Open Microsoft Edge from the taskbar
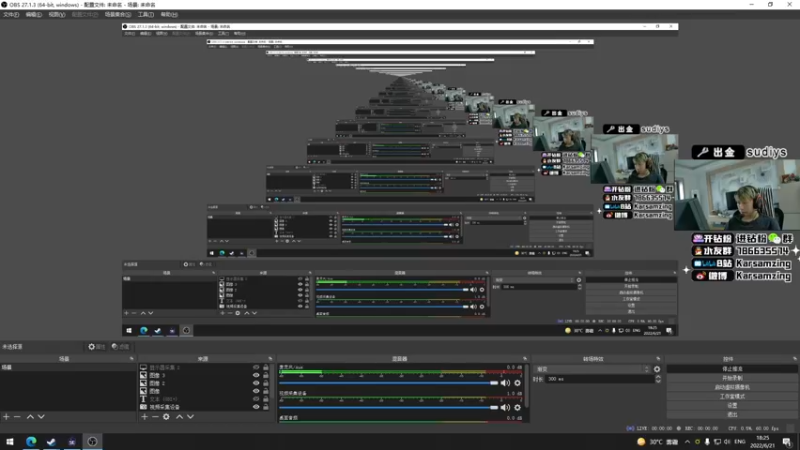 click(x=31, y=442)
